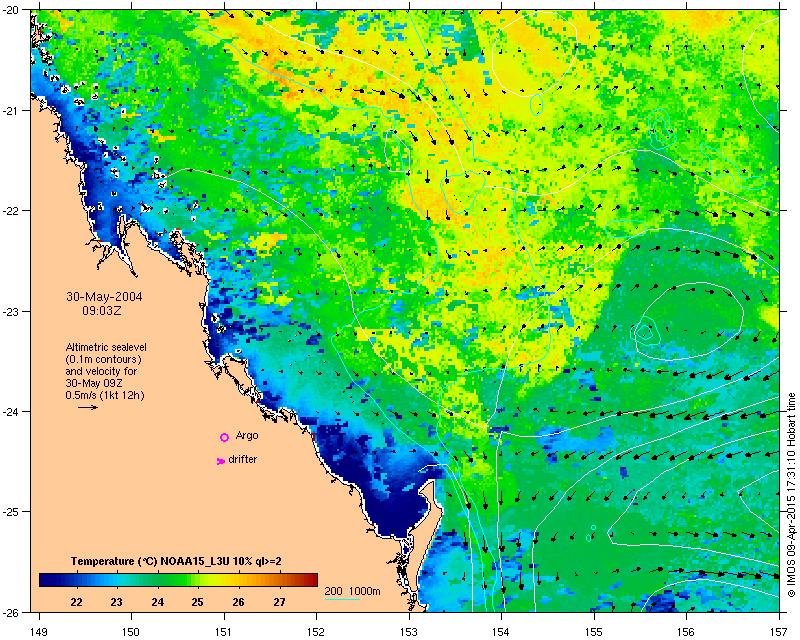Click latitude axis label -24
Screen dimensions: 800x640
[x=11, y=411]
